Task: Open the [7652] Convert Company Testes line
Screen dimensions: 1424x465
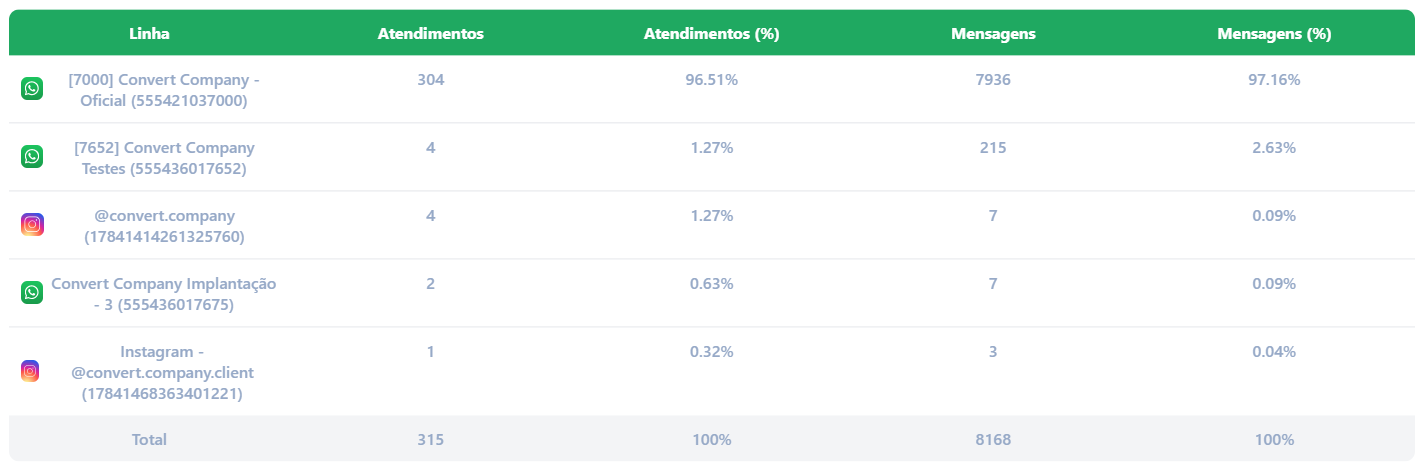Action: coord(164,158)
